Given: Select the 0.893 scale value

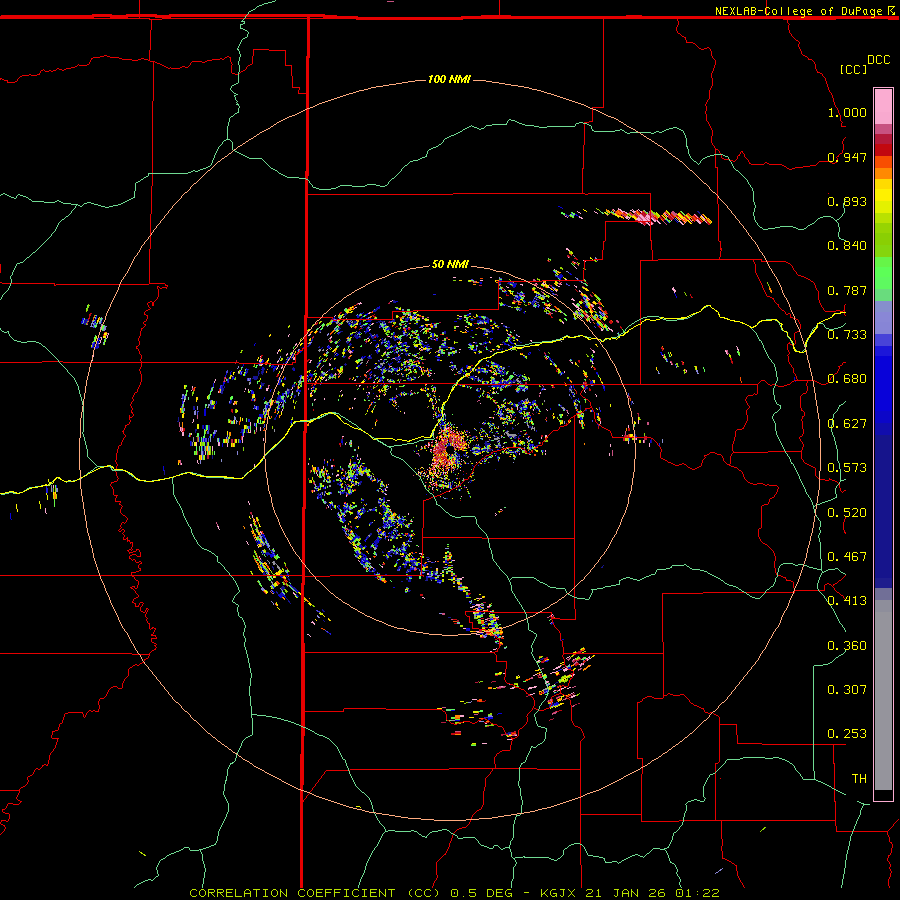Looking at the screenshot, I should pos(847,201).
